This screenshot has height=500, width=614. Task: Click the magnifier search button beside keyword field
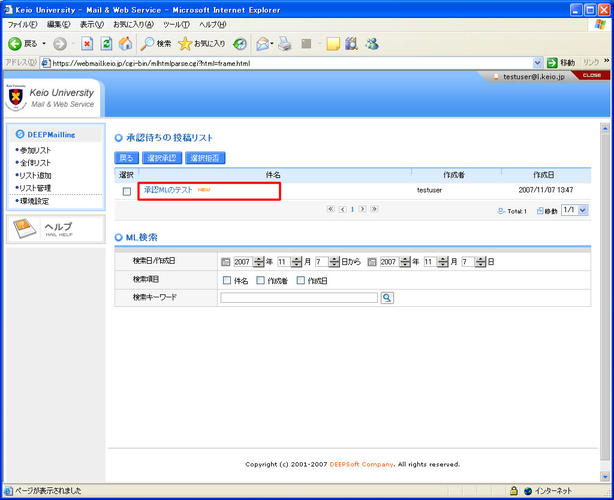pyautogui.click(x=387, y=297)
